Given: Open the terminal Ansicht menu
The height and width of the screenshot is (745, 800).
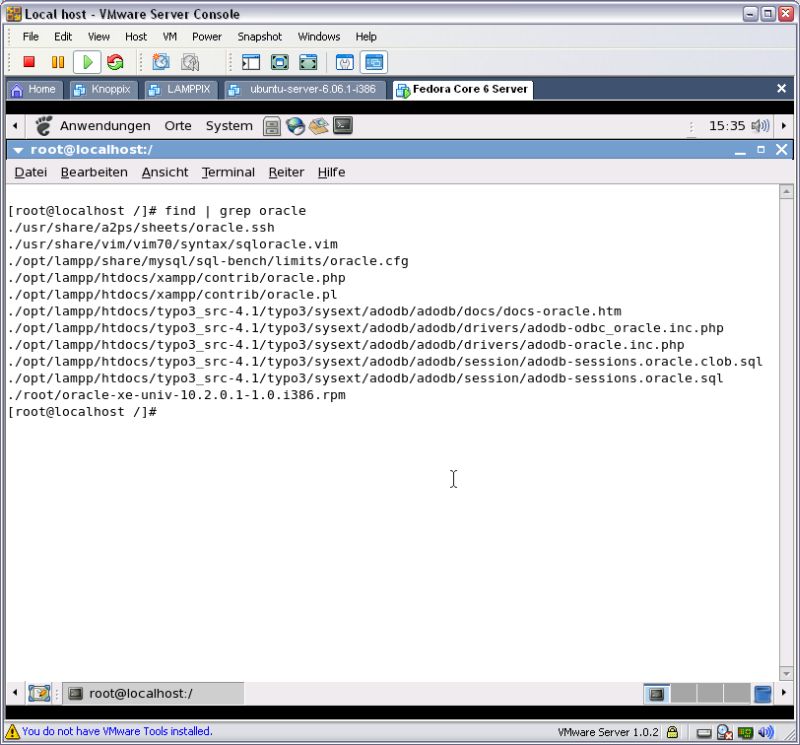Looking at the screenshot, I should [165, 172].
